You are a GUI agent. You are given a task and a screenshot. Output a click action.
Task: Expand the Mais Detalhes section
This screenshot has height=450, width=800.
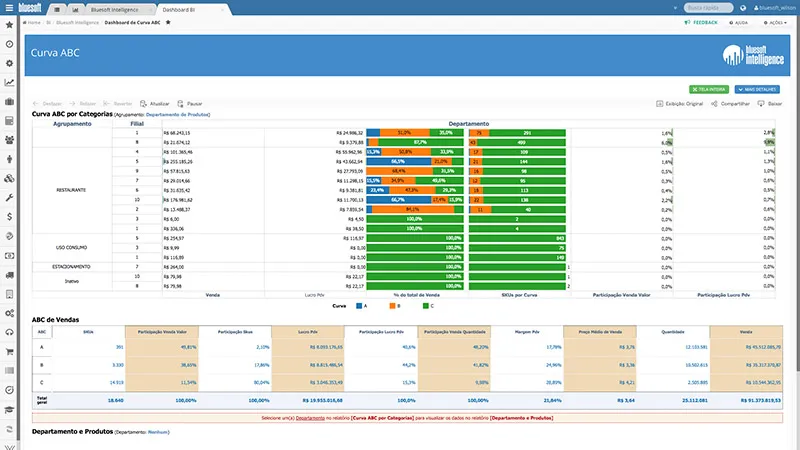[759, 89]
